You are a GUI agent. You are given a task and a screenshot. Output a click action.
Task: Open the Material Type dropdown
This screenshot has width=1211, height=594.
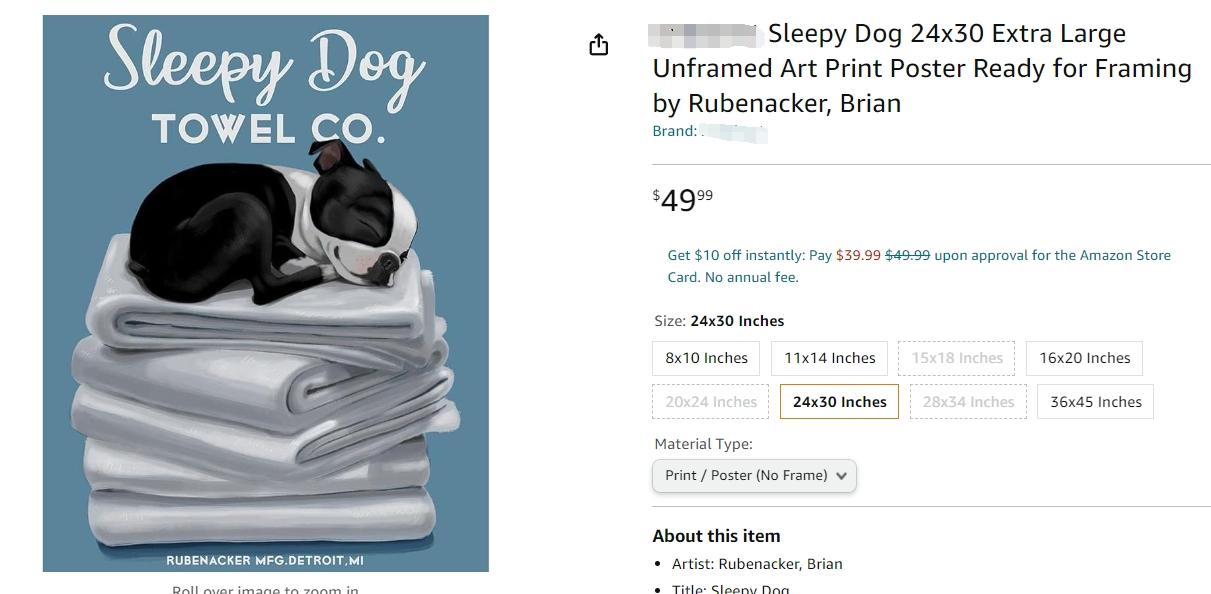tap(754, 476)
